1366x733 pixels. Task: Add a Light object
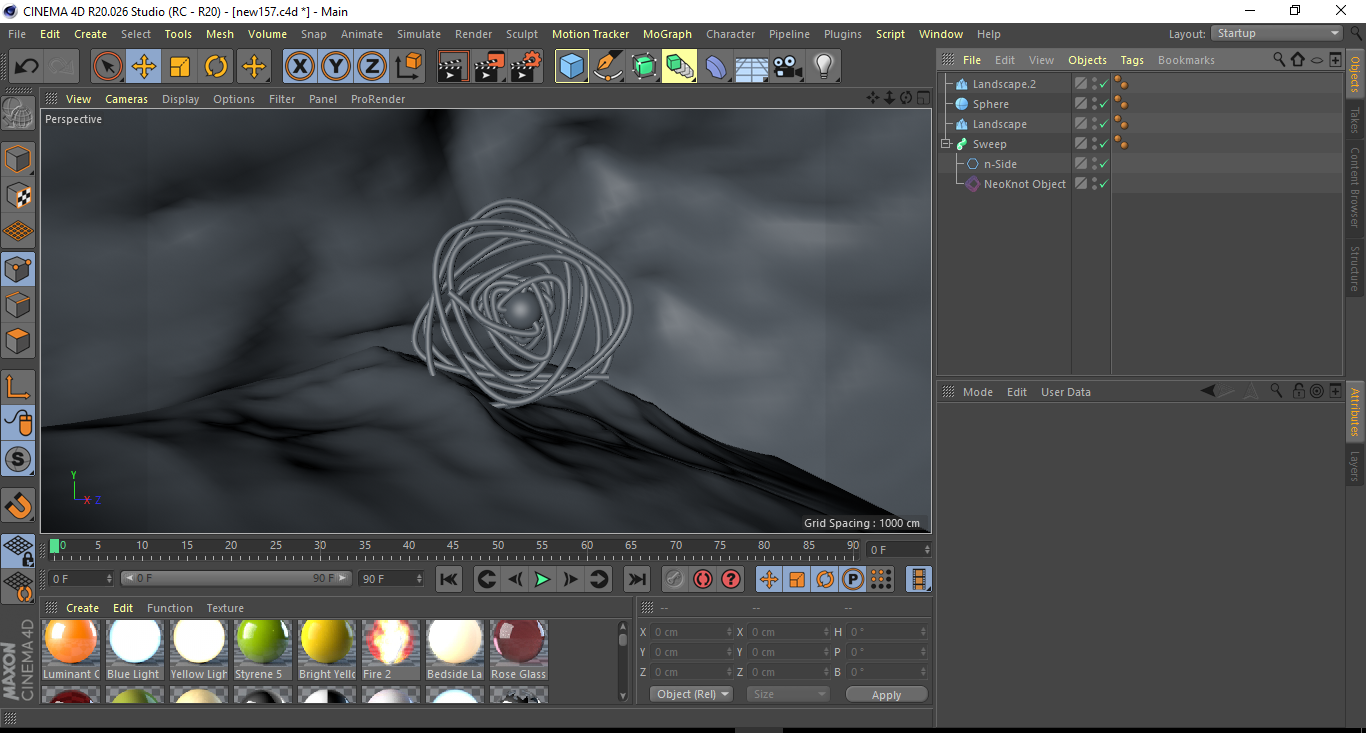tap(823, 67)
